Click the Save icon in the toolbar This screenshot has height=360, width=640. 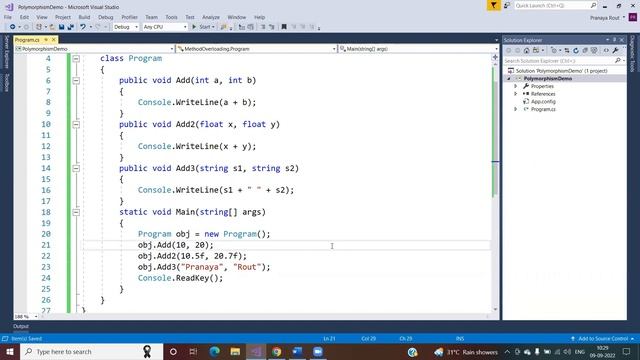pos(61,27)
